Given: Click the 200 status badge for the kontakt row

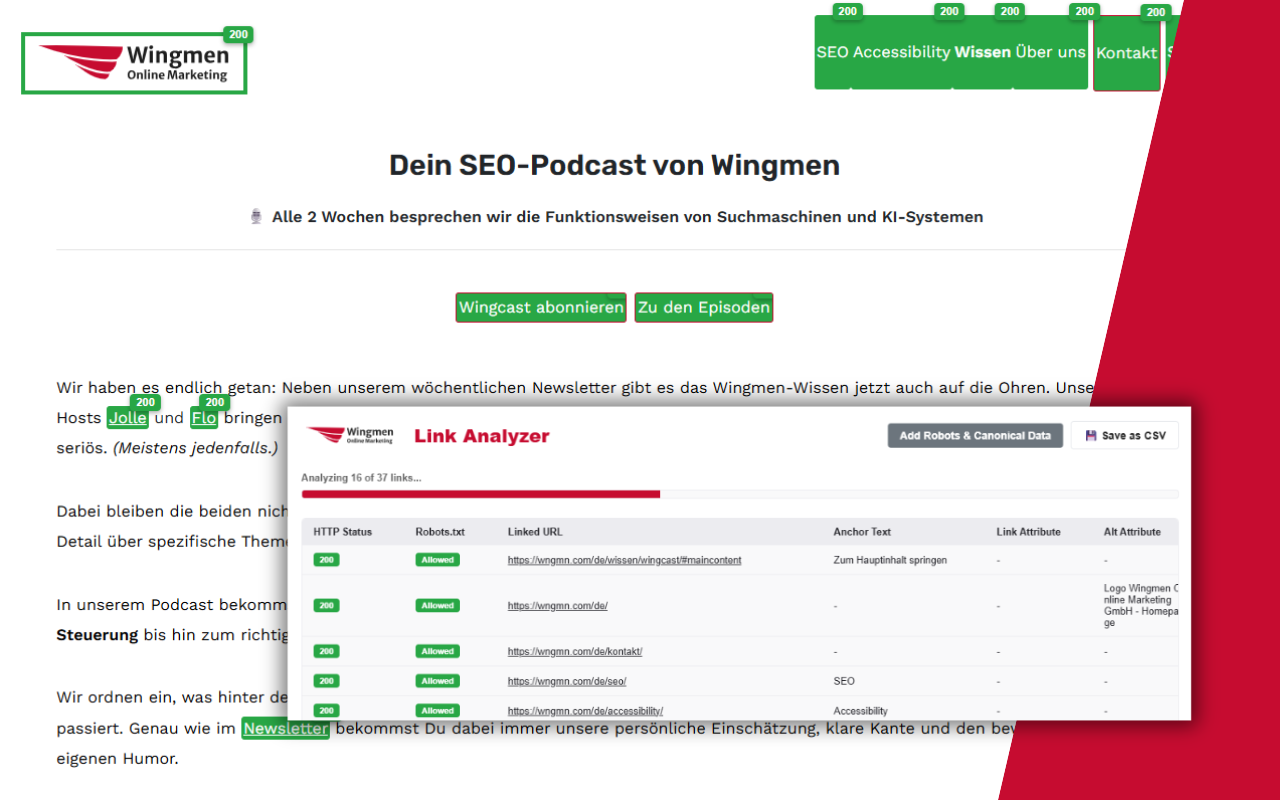Looking at the screenshot, I should (x=326, y=652).
